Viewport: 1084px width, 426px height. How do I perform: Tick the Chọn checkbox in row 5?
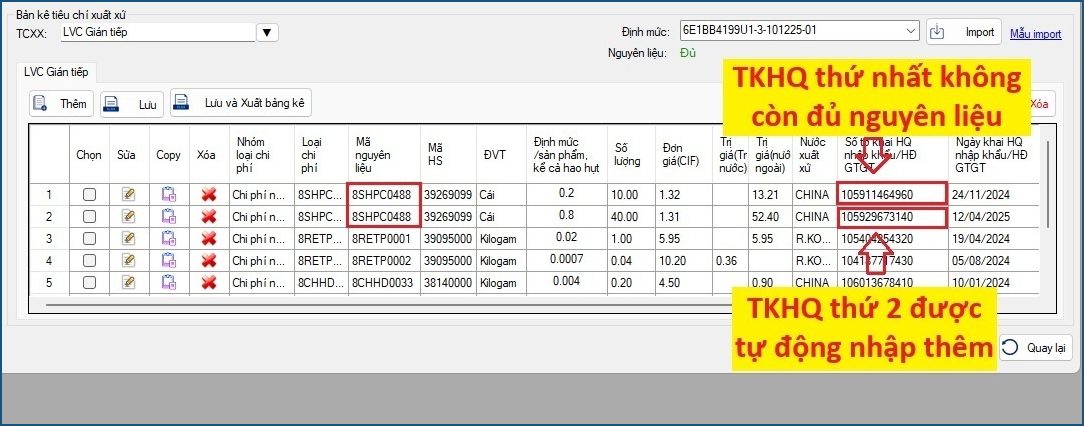pos(89,283)
